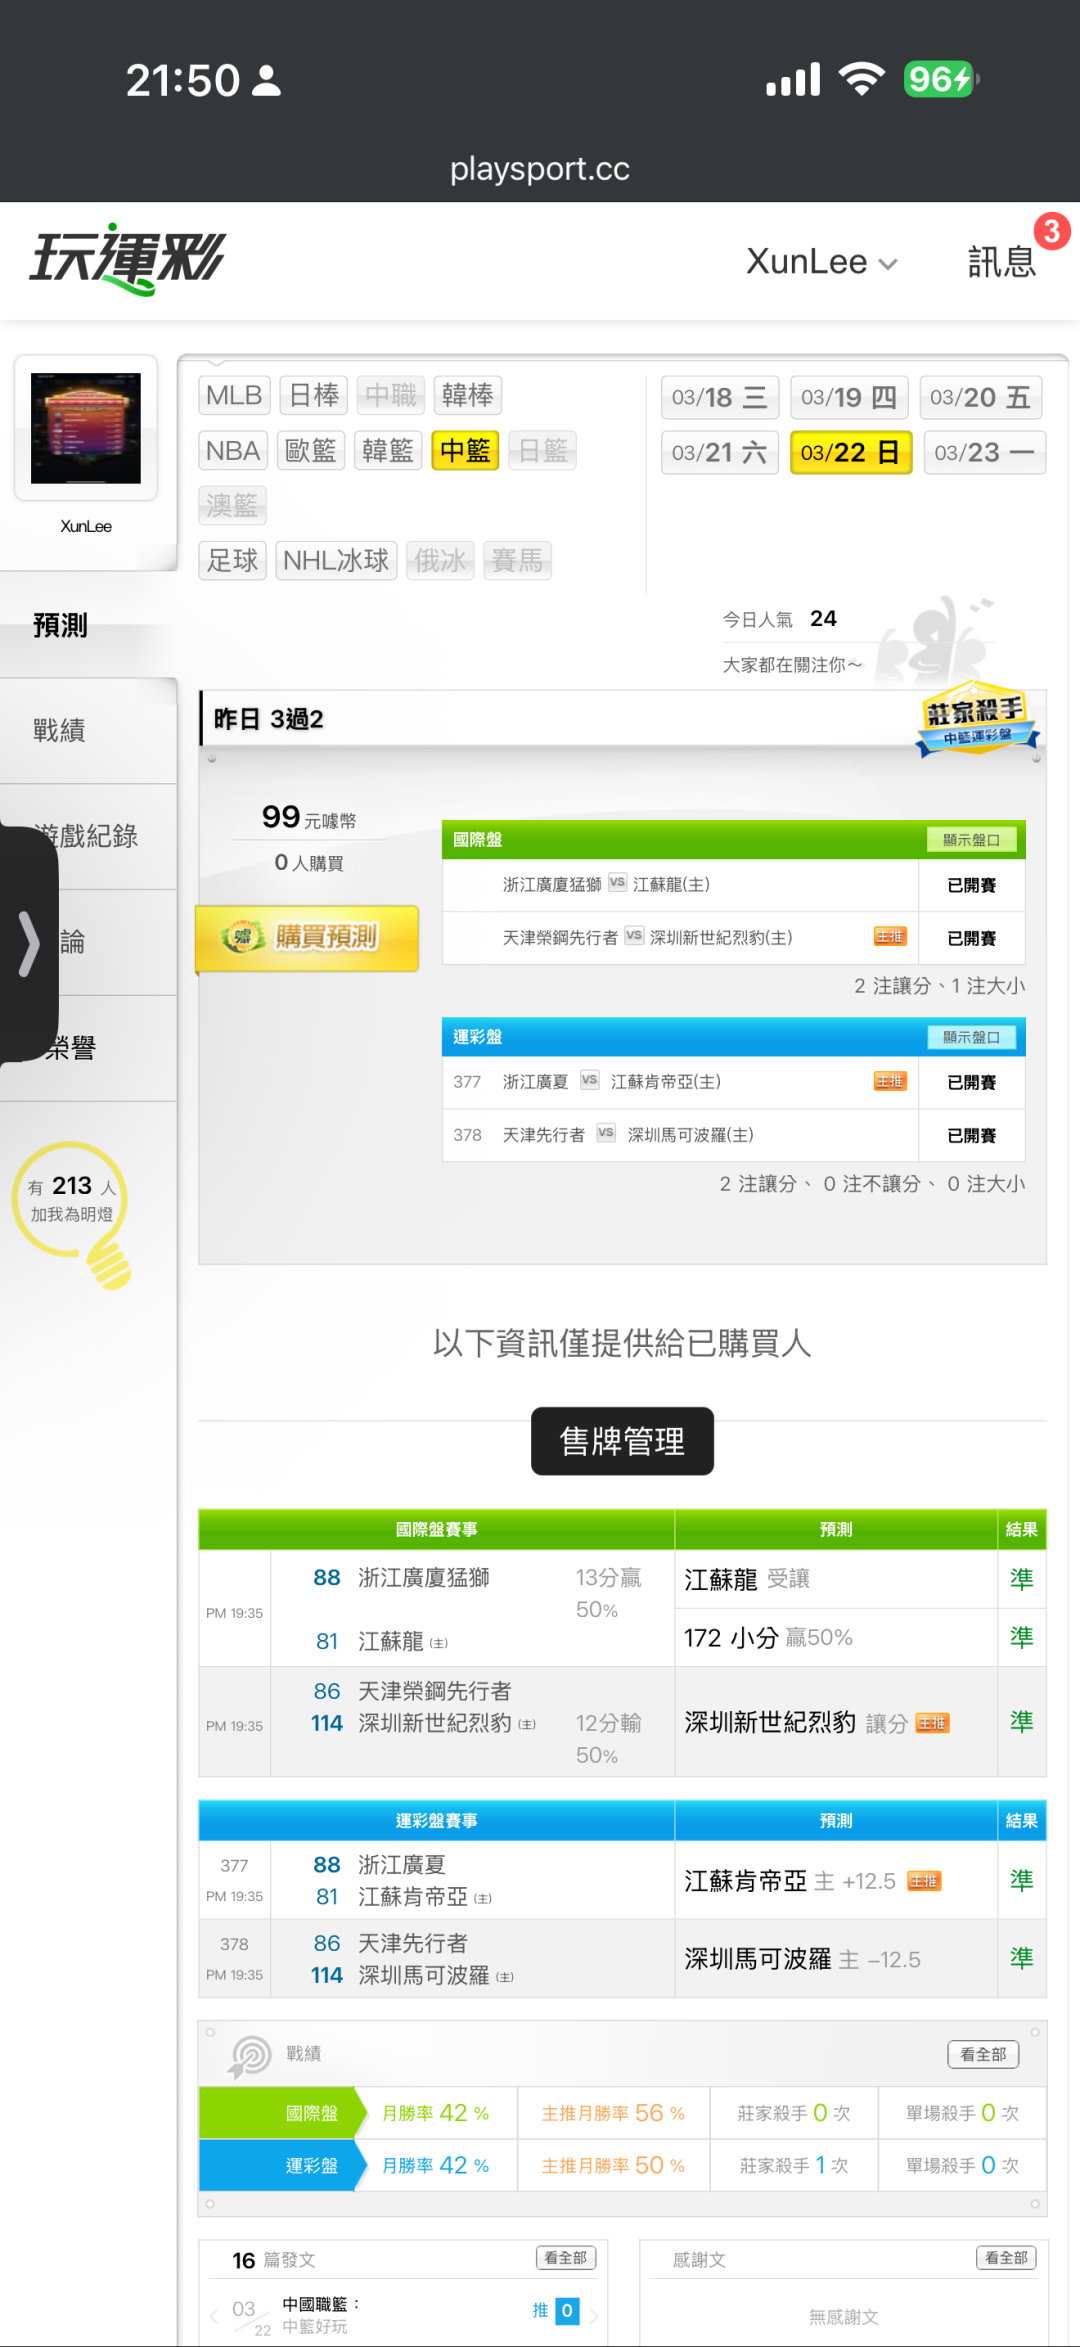Tap the 21:50 status bar clock
The height and width of the screenshot is (2347, 1080).
183,80
